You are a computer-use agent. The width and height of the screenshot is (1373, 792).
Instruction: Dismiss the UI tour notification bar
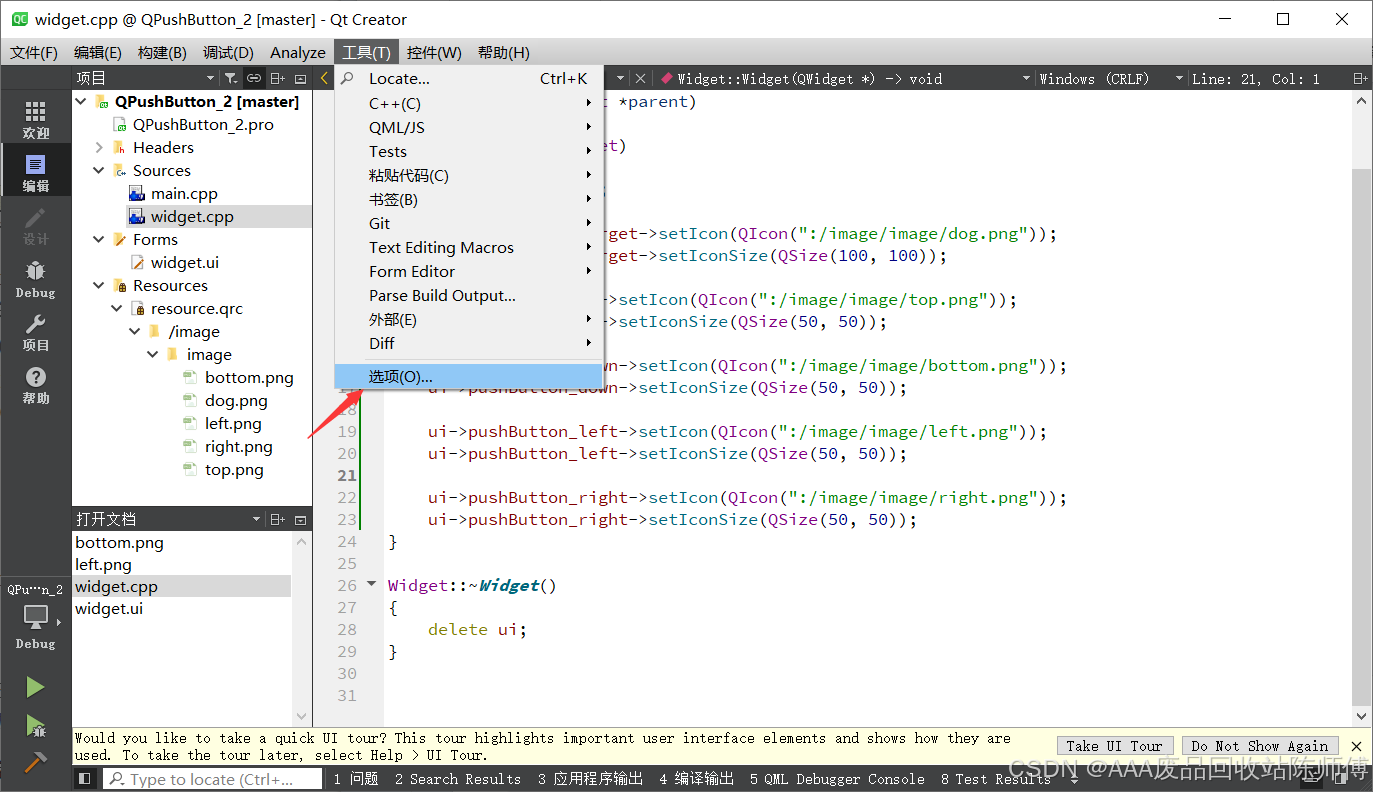point(1356,746)
